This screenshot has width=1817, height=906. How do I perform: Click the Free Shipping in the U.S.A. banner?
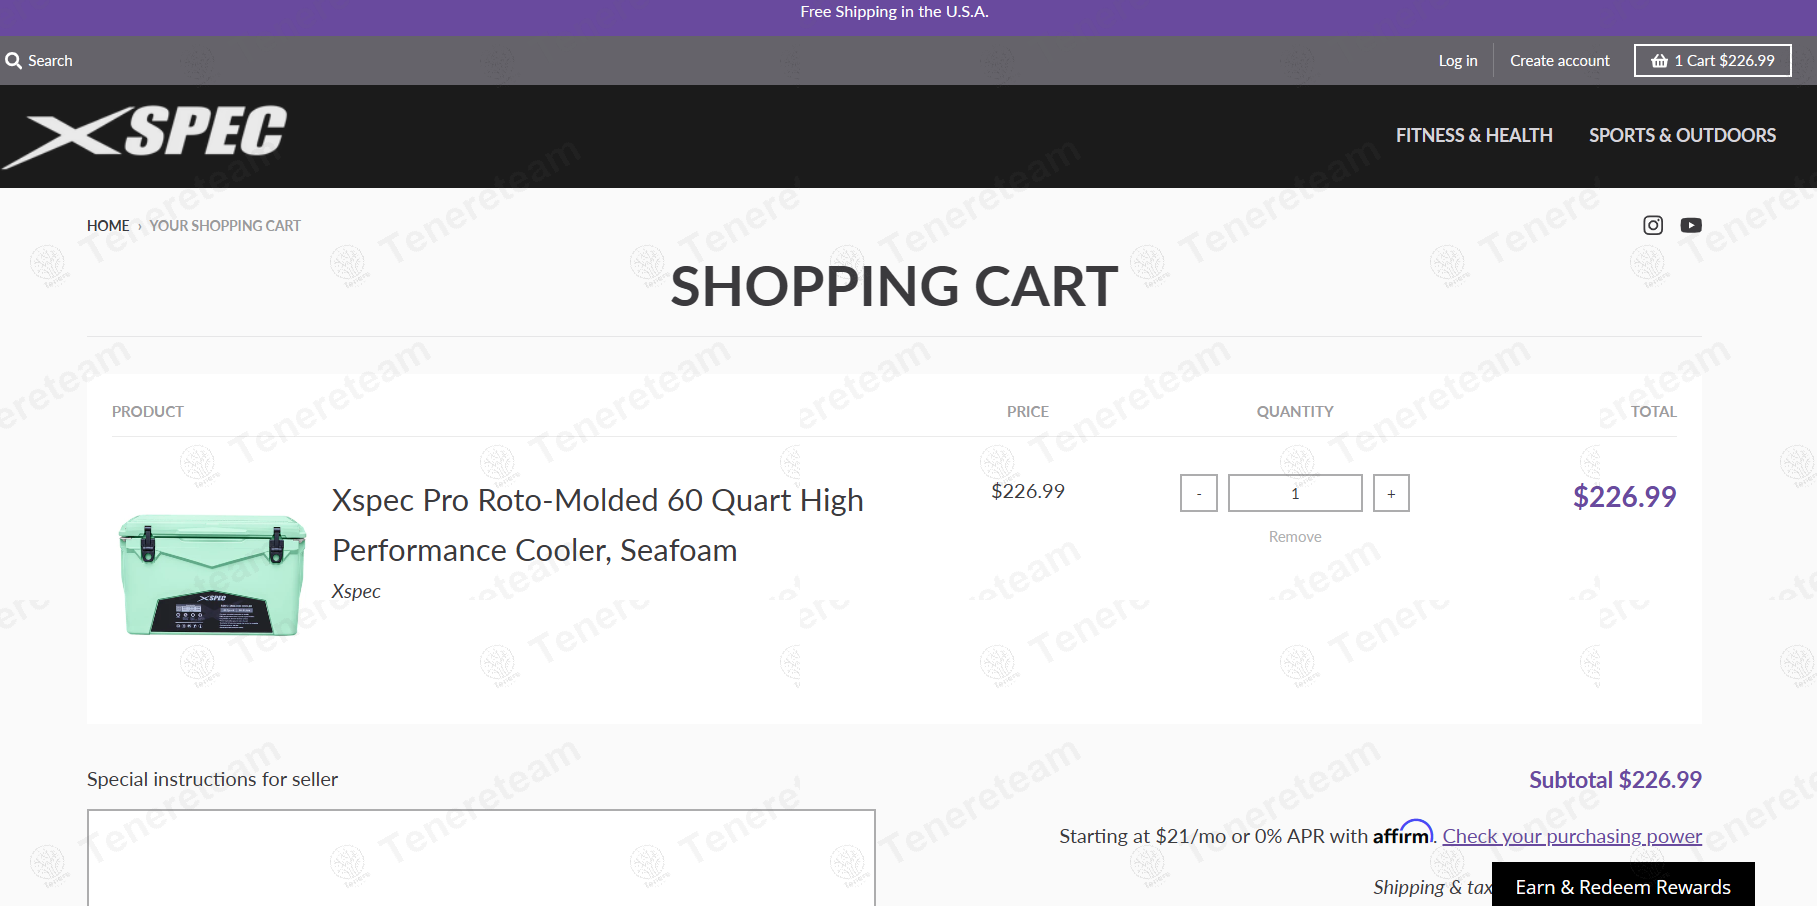(x=894, y=12)
